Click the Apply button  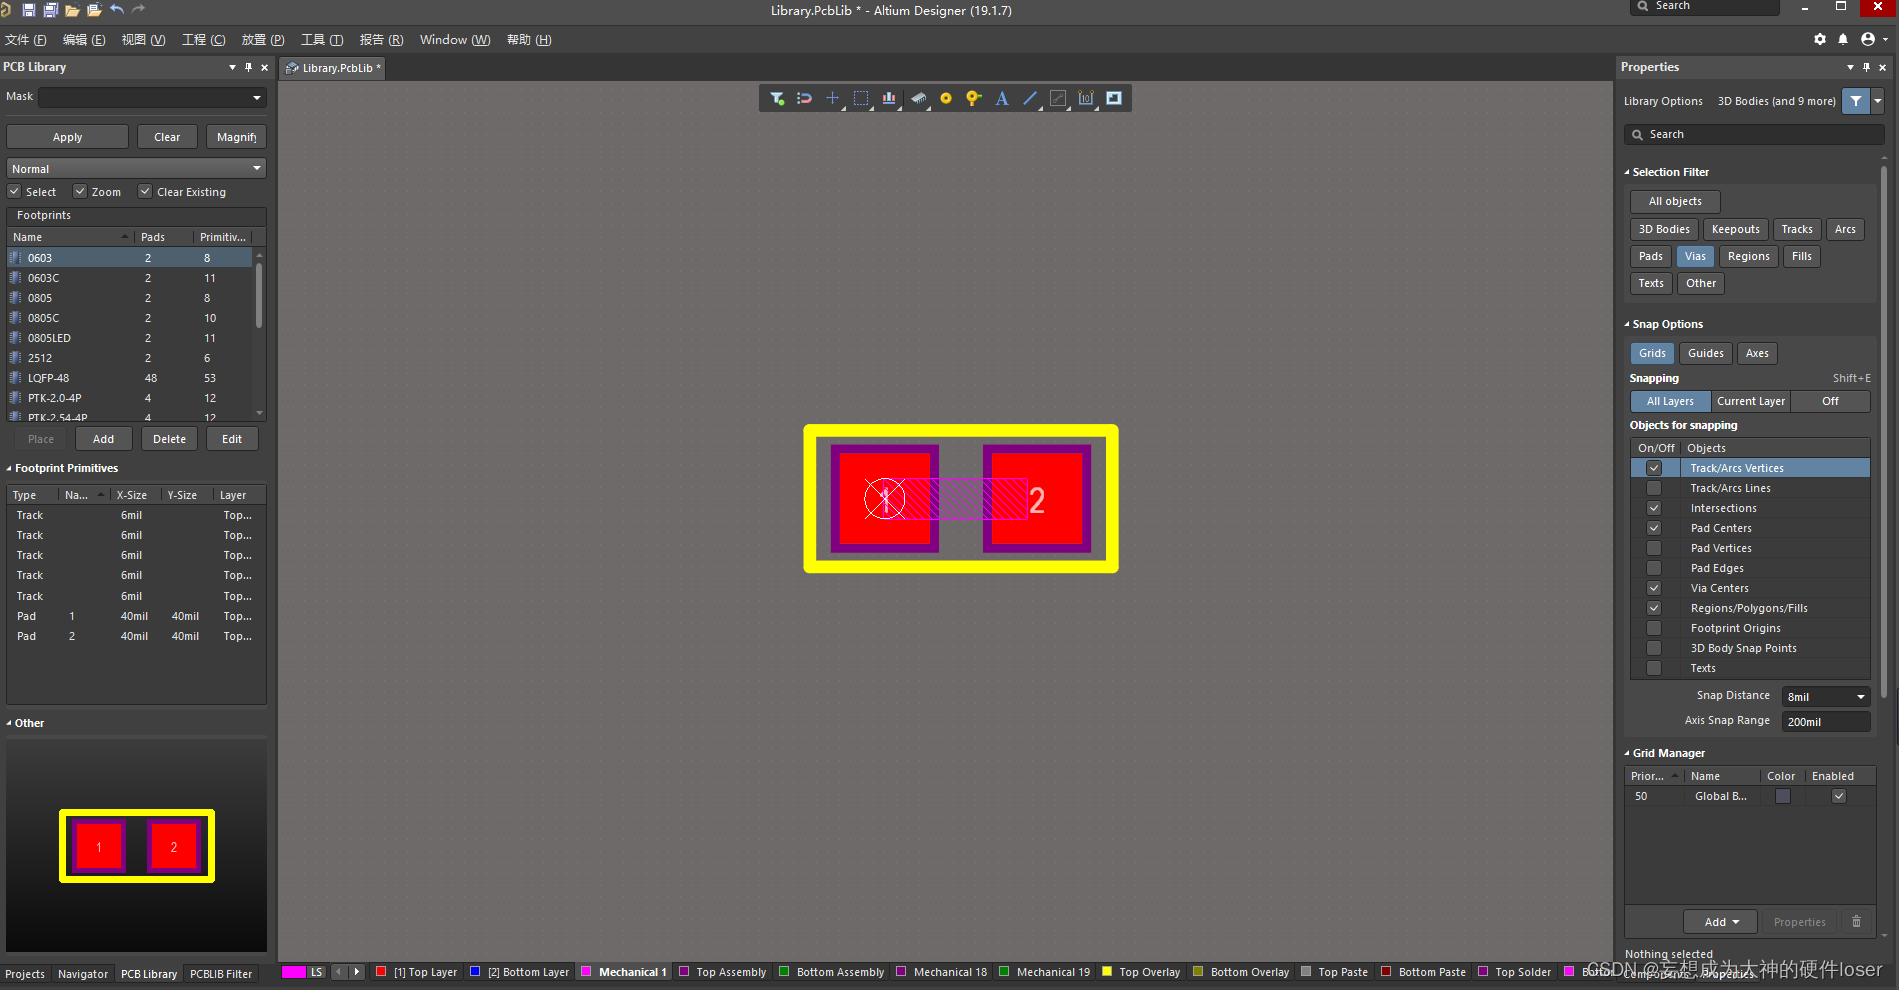point(68,137)
